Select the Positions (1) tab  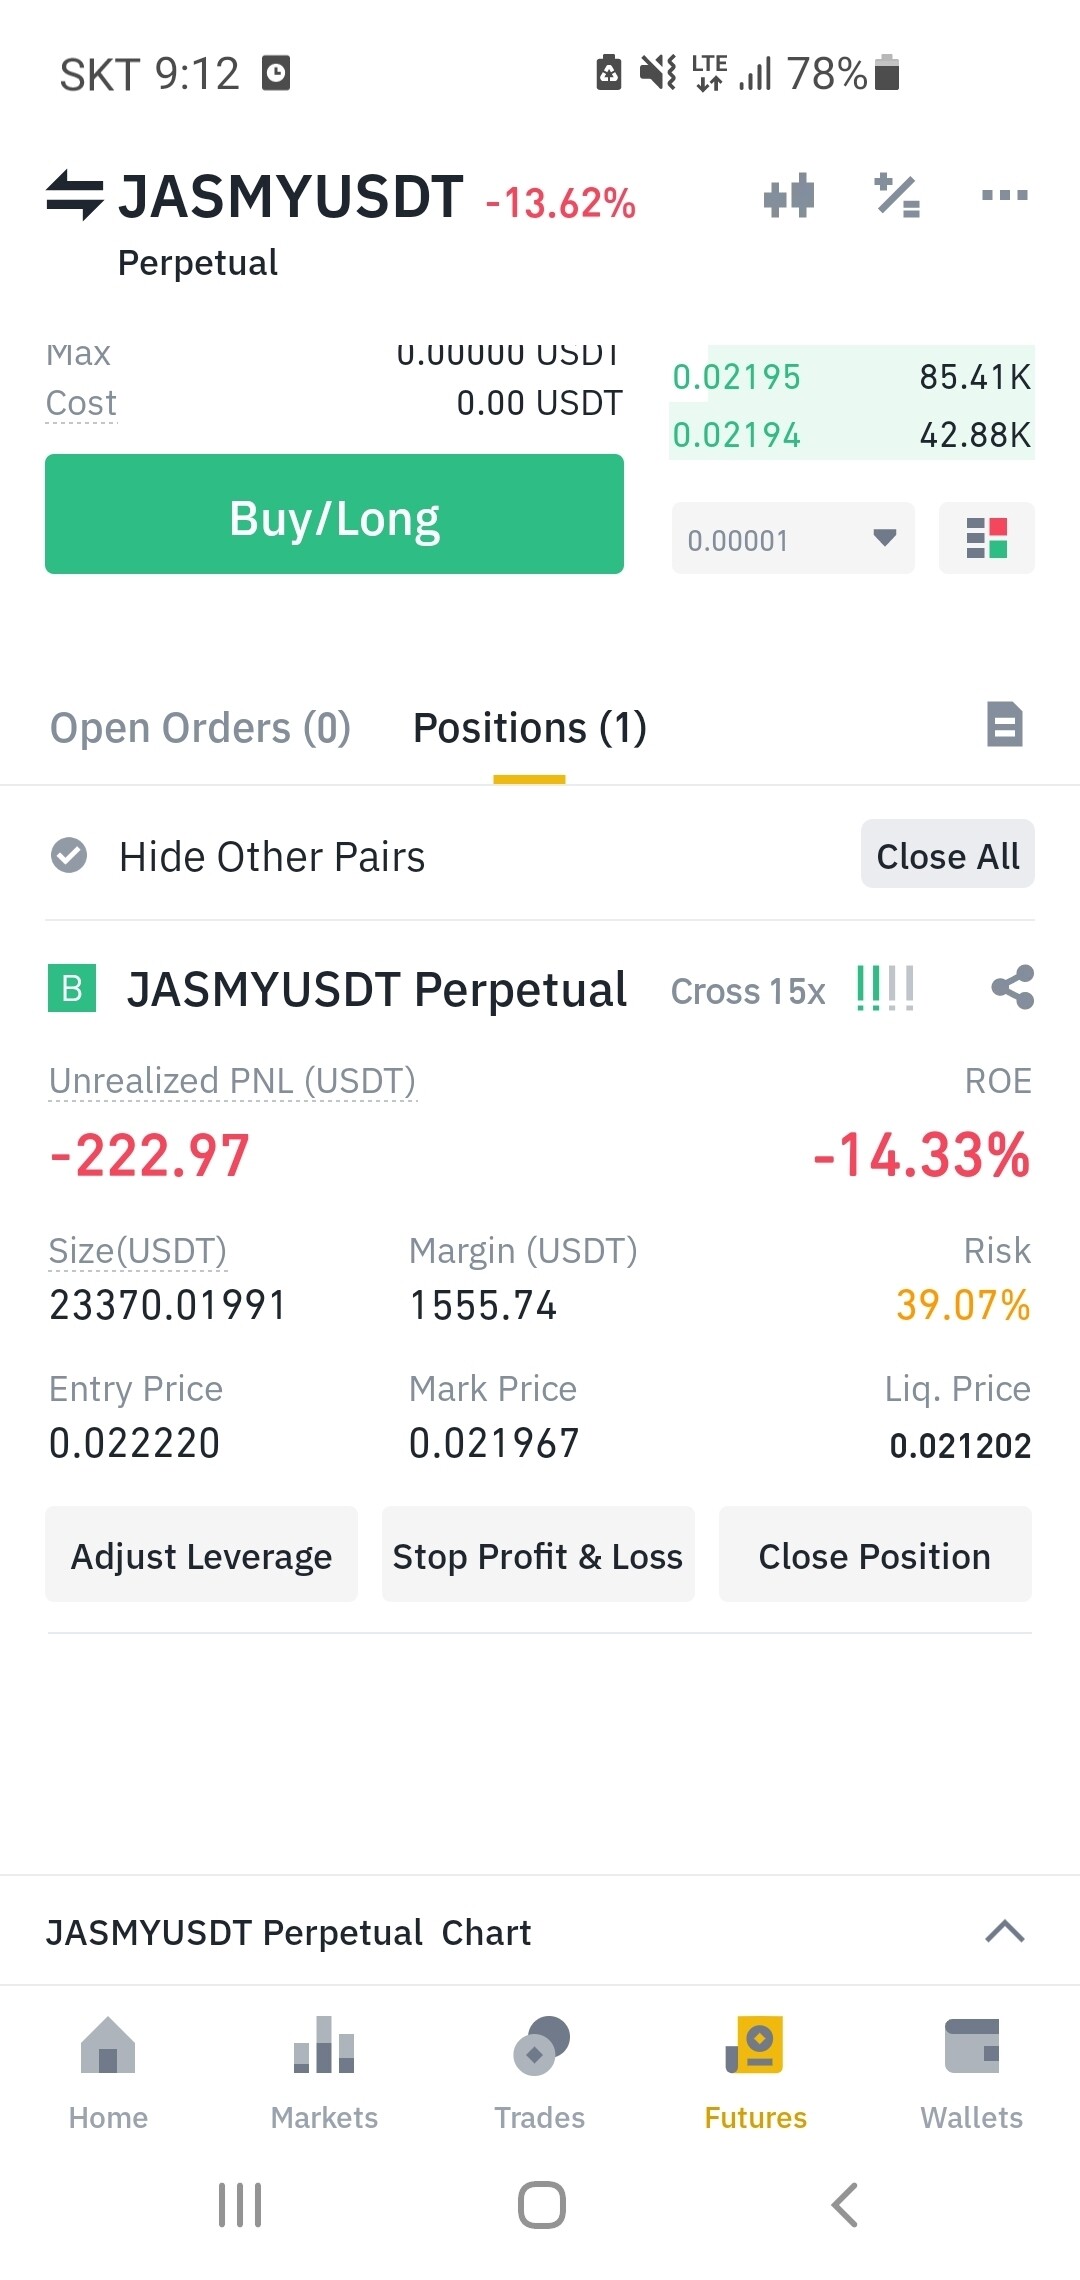coord(529,728)
